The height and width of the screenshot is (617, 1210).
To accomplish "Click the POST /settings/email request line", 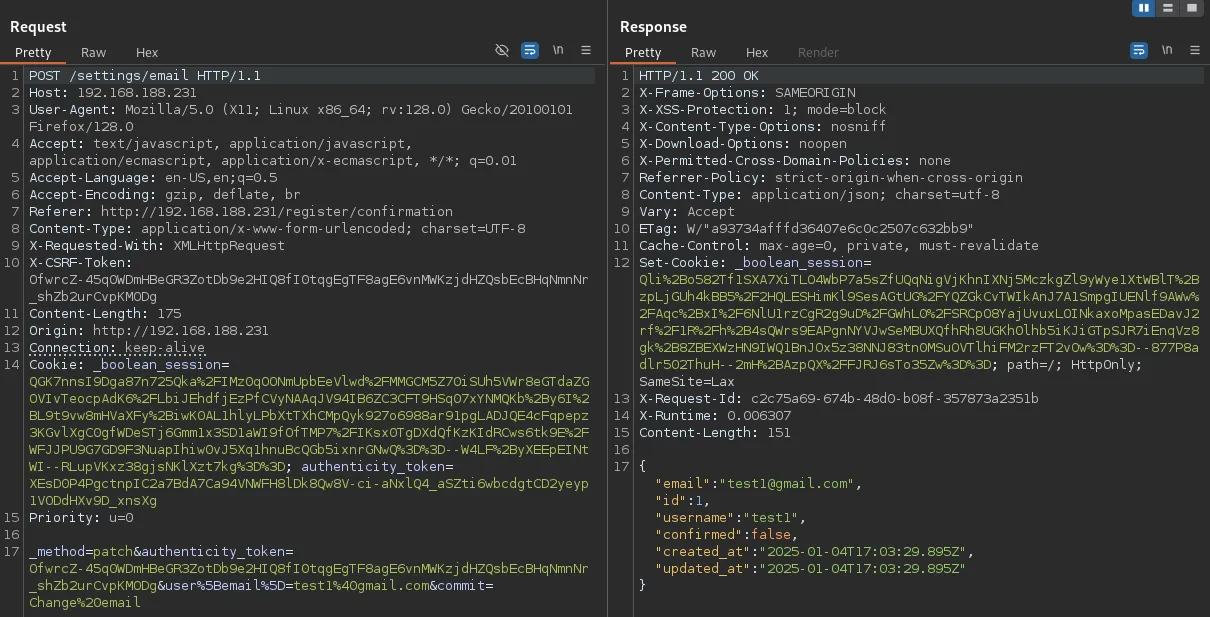I will point(145,76).
